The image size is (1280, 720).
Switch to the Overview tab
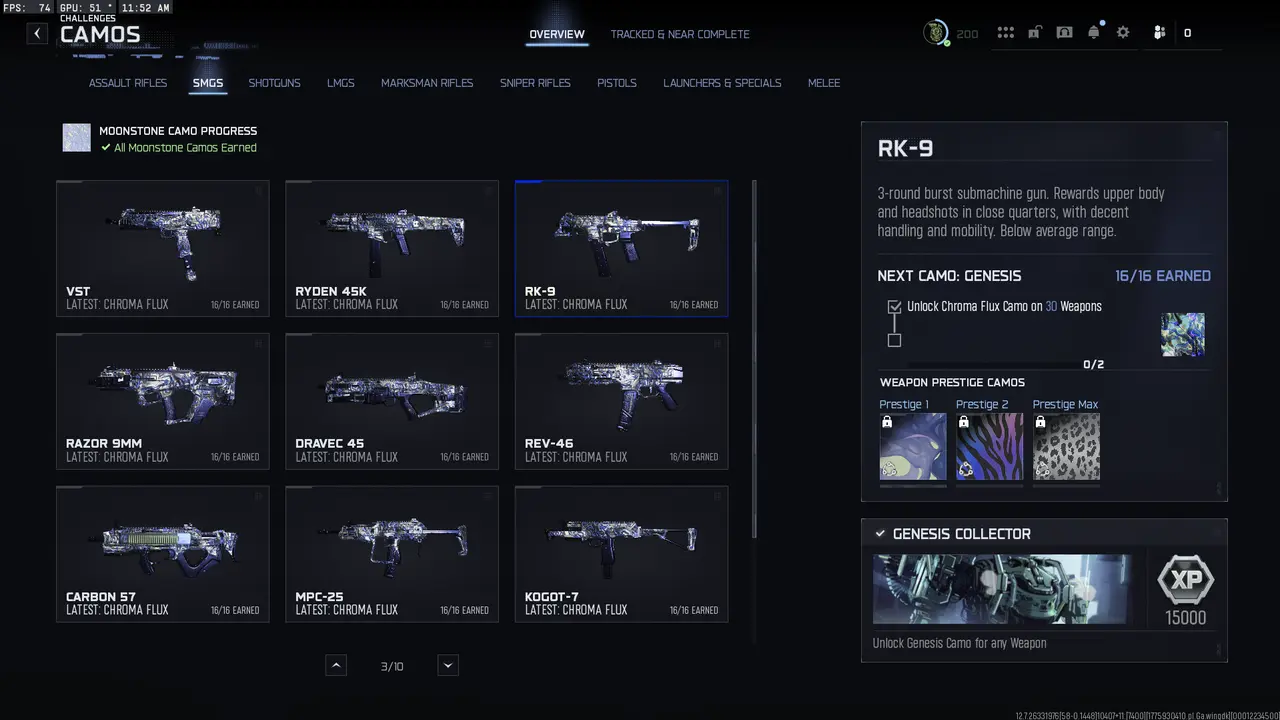[x=557, y=34]
